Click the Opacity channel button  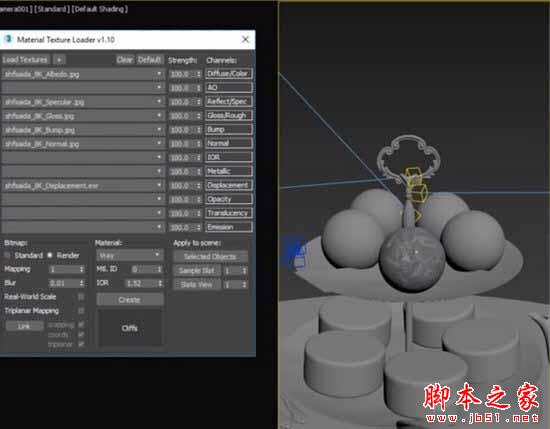228,199
